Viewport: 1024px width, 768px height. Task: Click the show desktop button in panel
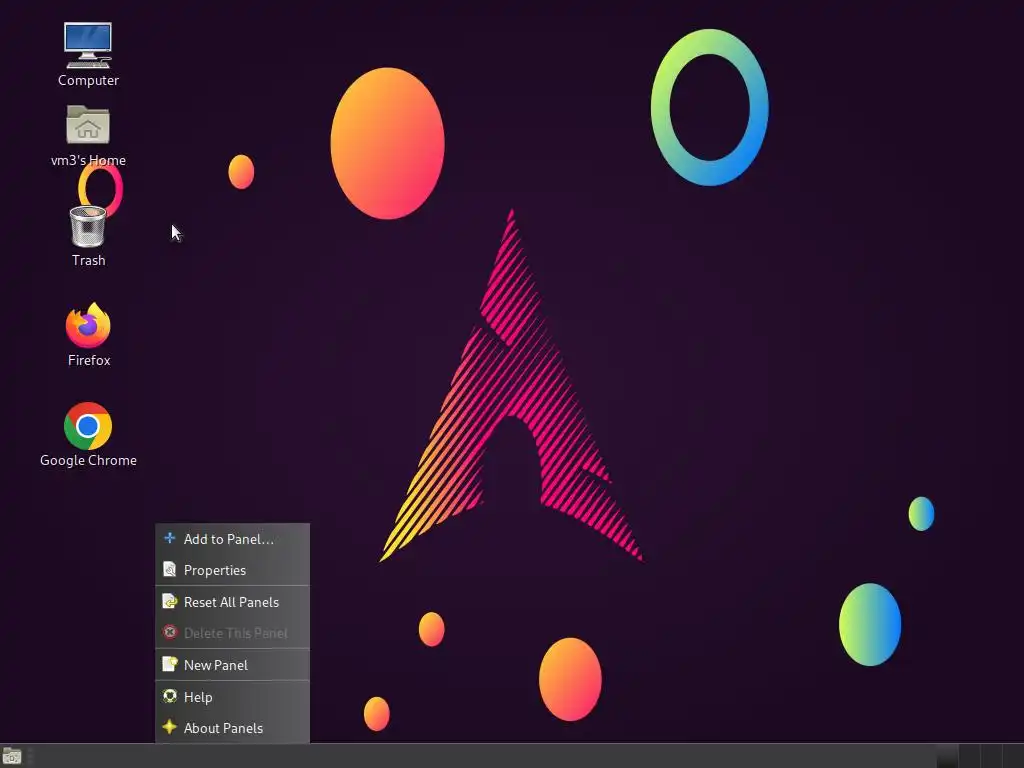coord(12,757)
